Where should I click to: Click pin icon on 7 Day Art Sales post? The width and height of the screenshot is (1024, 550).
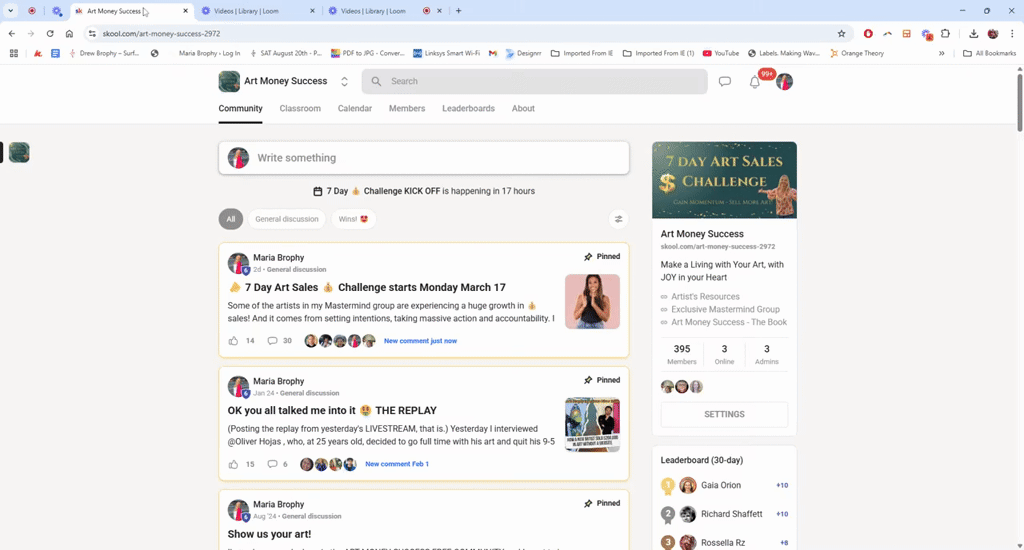pyautogui.click(x=588, y=257)
